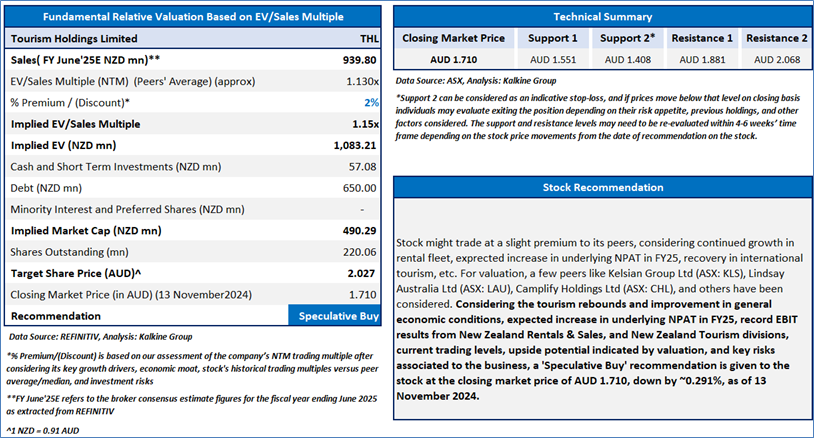This screenshot has height=438, width=814.
Task: Click the Speculative Buy recommendation cell
Action: pos(334,316)
